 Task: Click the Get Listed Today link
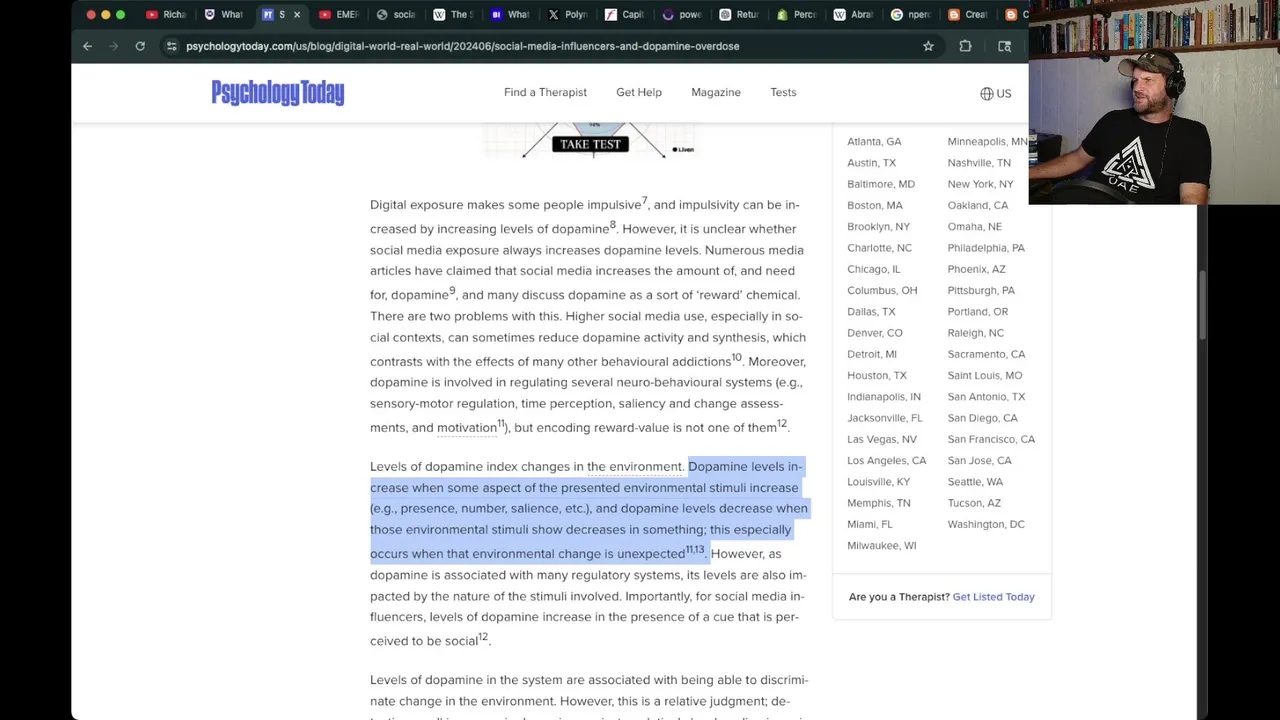click(x=993, y=597)
